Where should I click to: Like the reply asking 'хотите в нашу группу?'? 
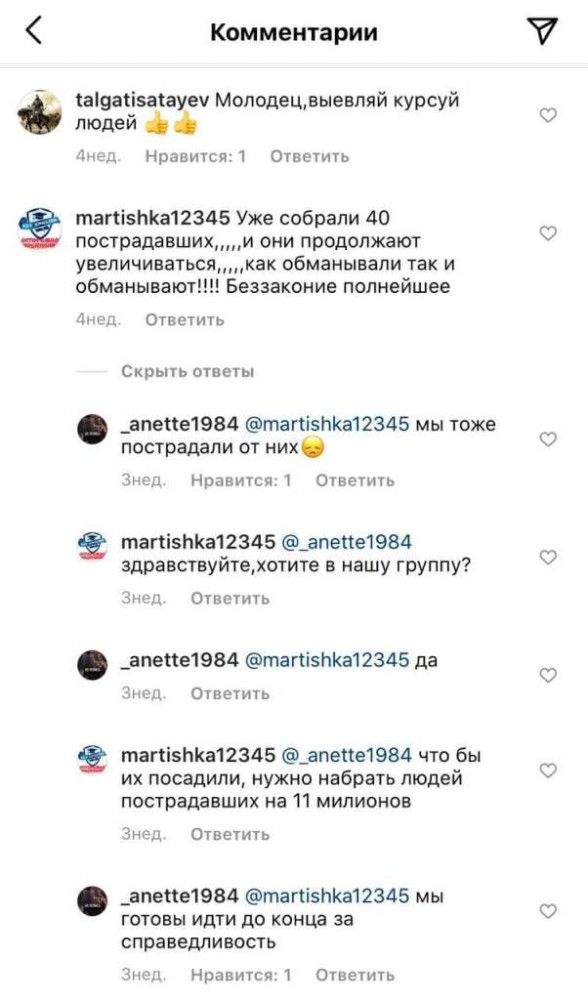548,557
